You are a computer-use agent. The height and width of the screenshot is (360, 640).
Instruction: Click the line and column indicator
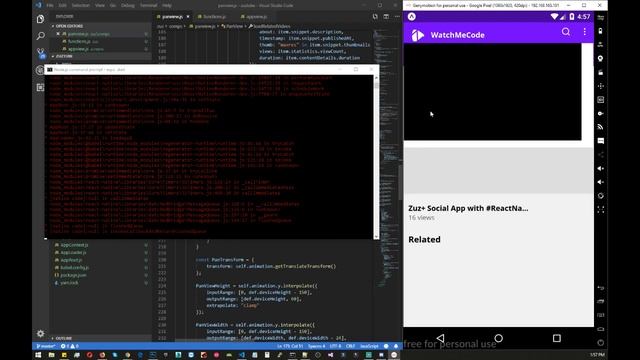click(290, 346)
